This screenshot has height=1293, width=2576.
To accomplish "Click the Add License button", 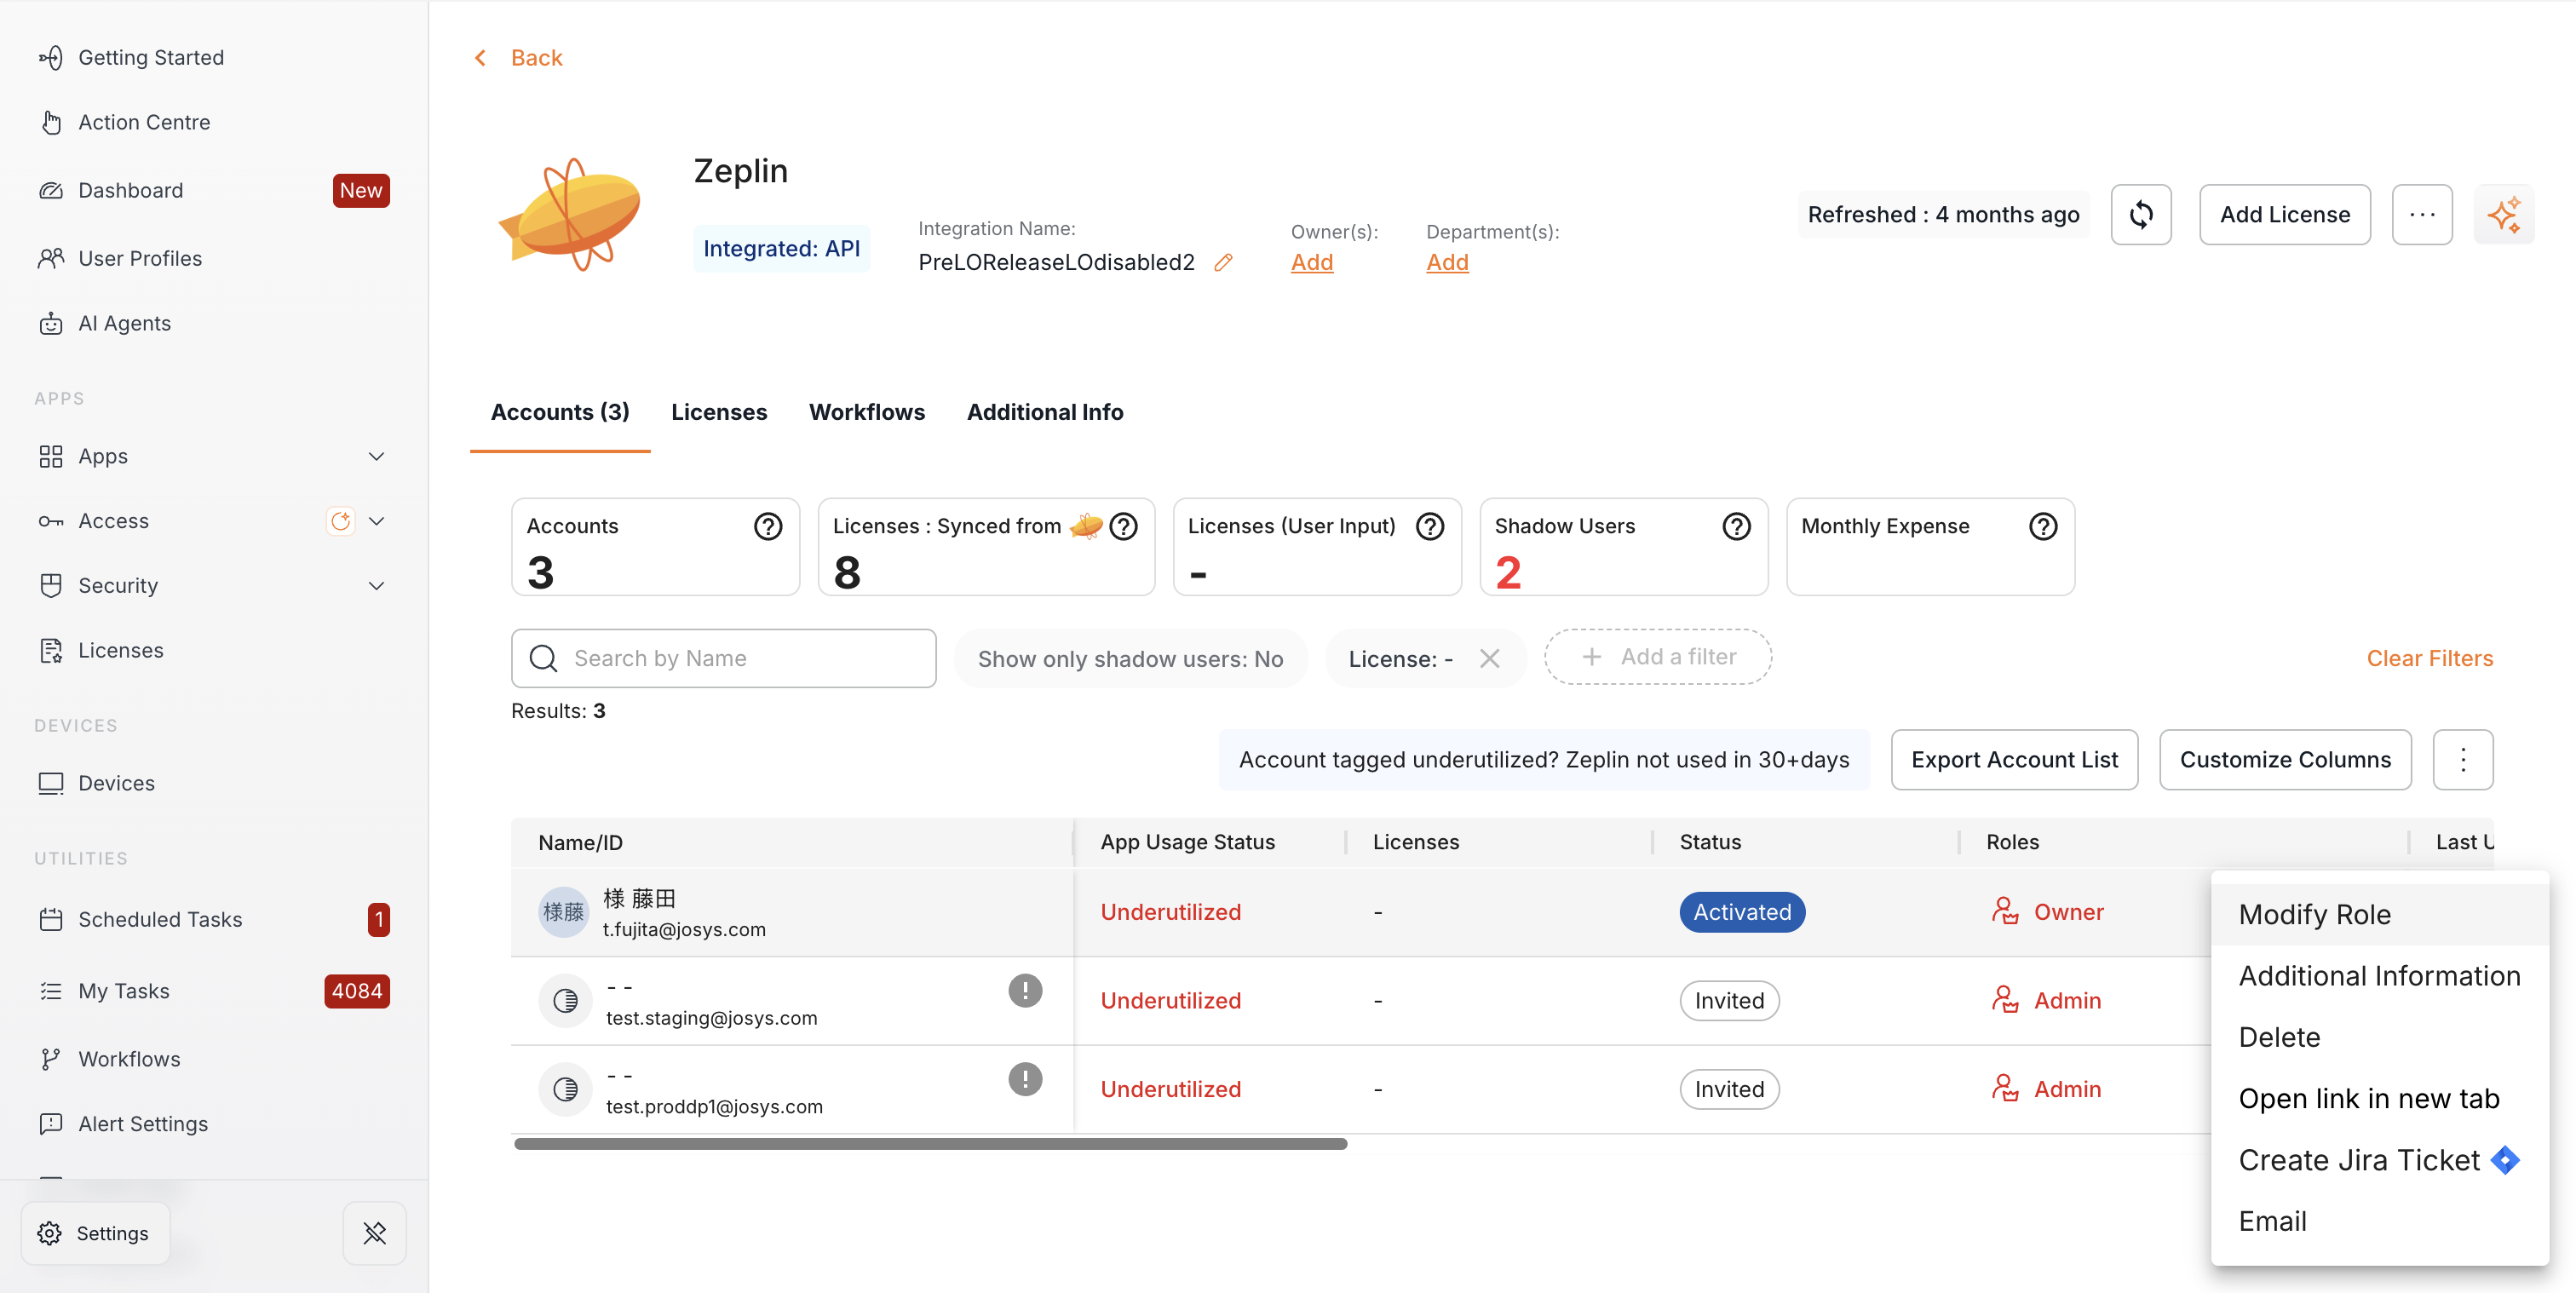I will click(2285, 214).
